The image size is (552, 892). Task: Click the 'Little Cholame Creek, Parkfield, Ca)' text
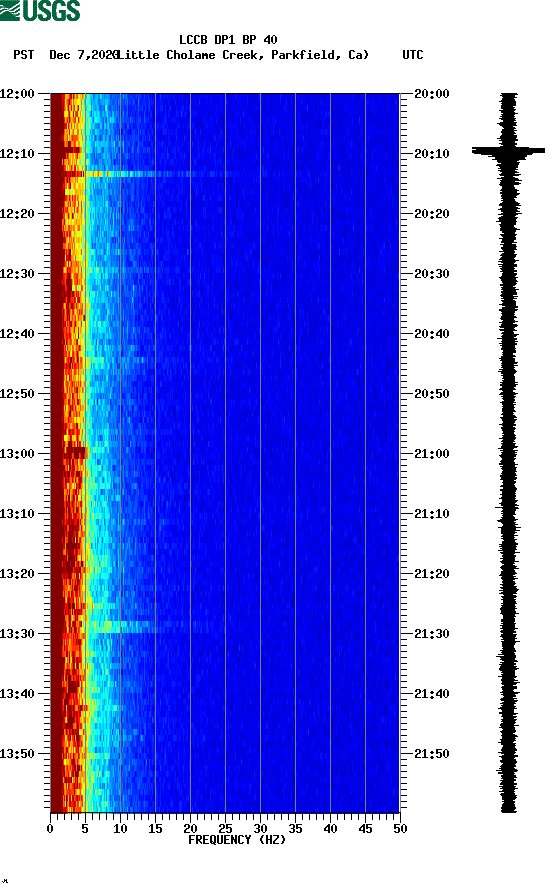[x=244, y=55]
